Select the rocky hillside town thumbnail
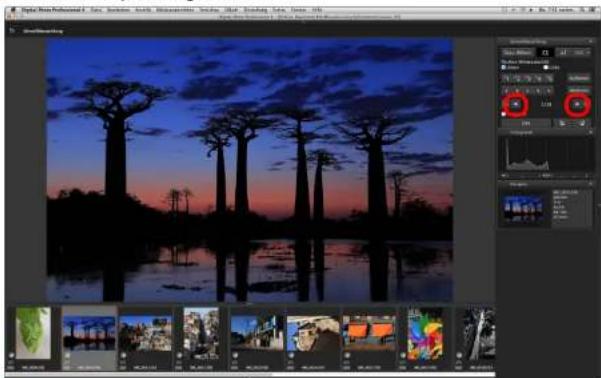This screenshot has height=378, width=601. click(x=145, y=333)
